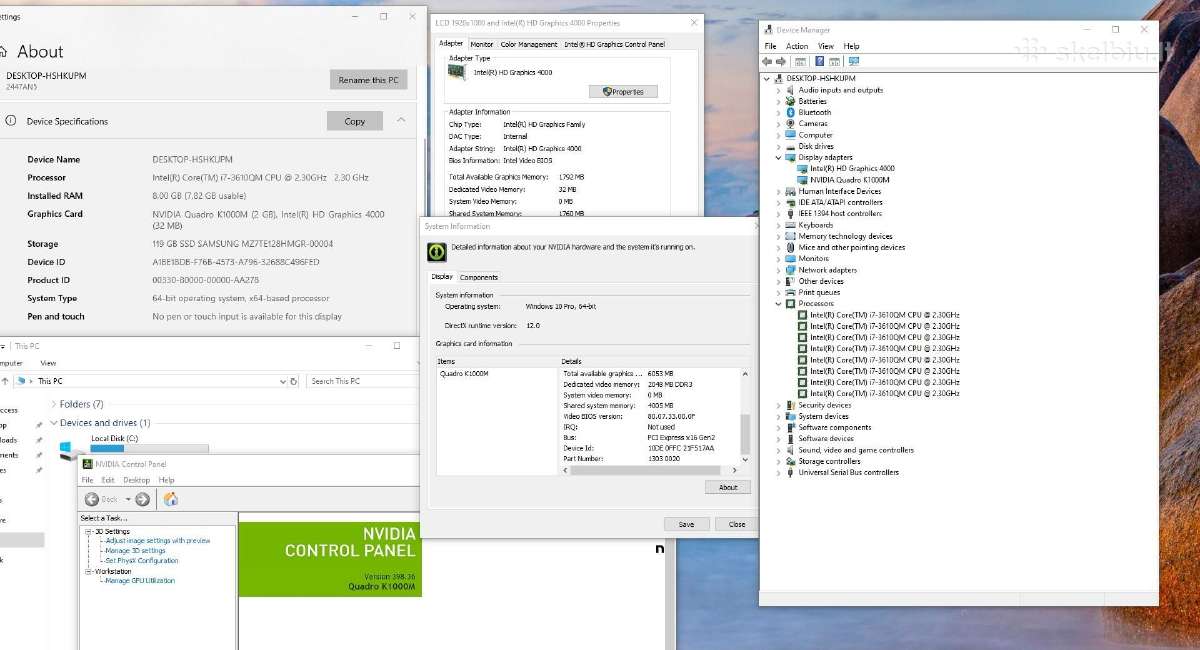Click the adapter Properties button

point(624,92)
